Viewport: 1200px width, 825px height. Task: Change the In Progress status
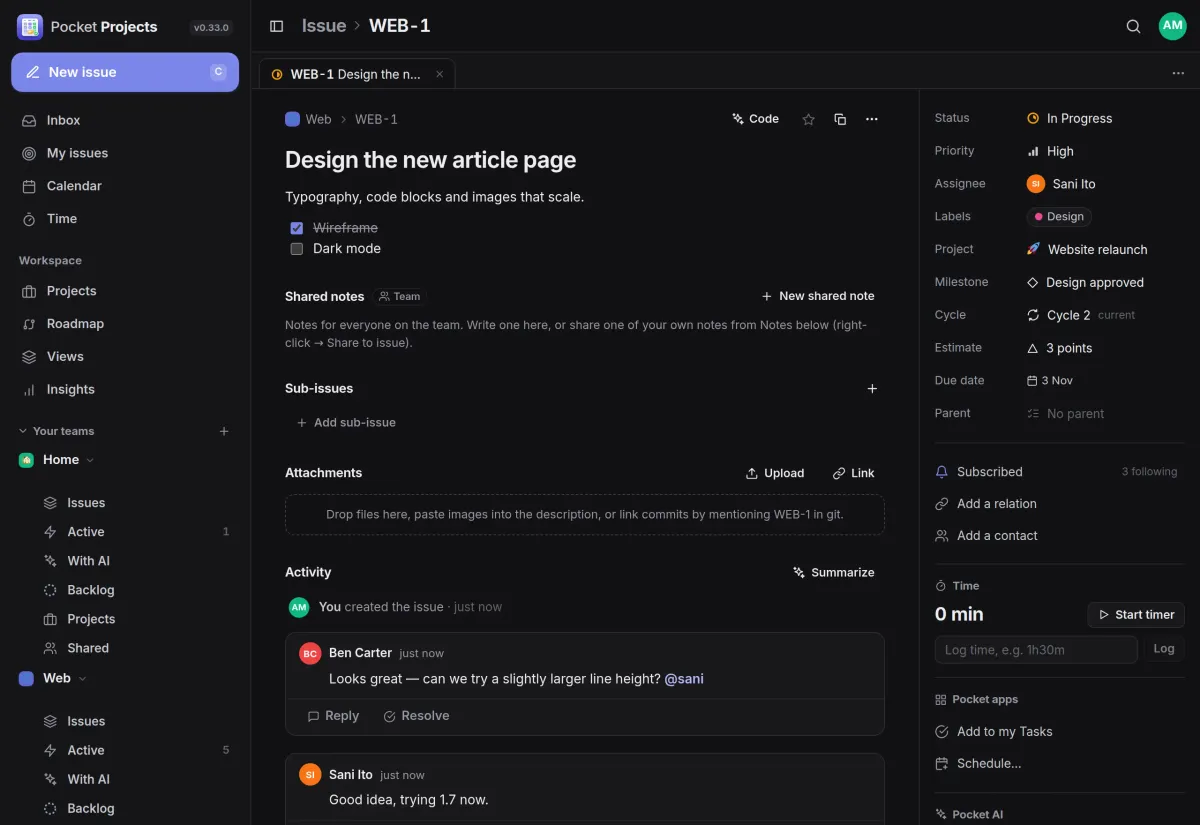[x=1069, y=118]
